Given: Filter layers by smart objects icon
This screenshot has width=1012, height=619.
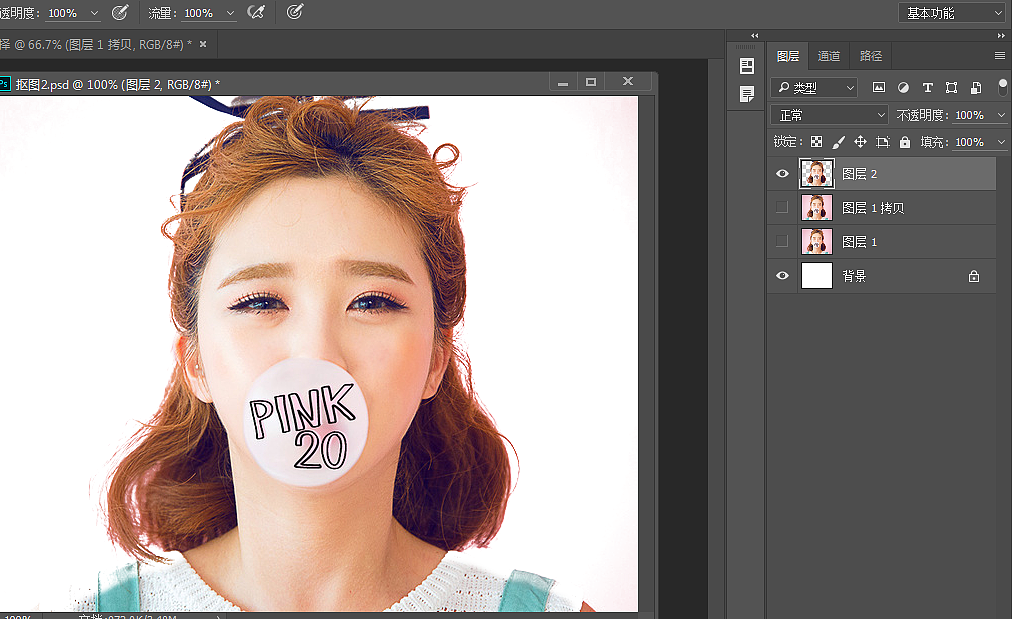Looking at the screenshot, I should [x=976, y=87].
